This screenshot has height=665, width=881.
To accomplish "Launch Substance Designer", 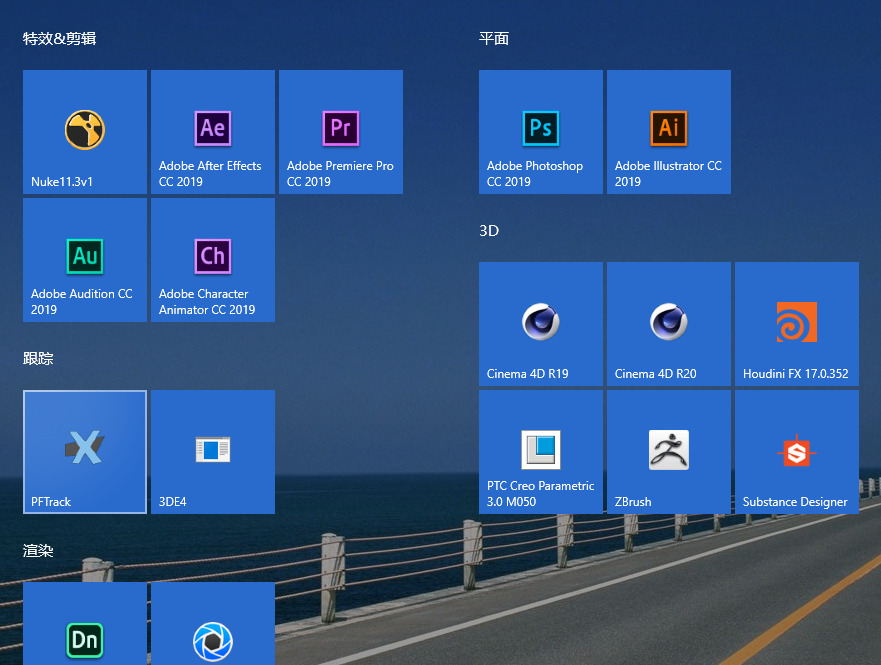I will tap(797, 452).
